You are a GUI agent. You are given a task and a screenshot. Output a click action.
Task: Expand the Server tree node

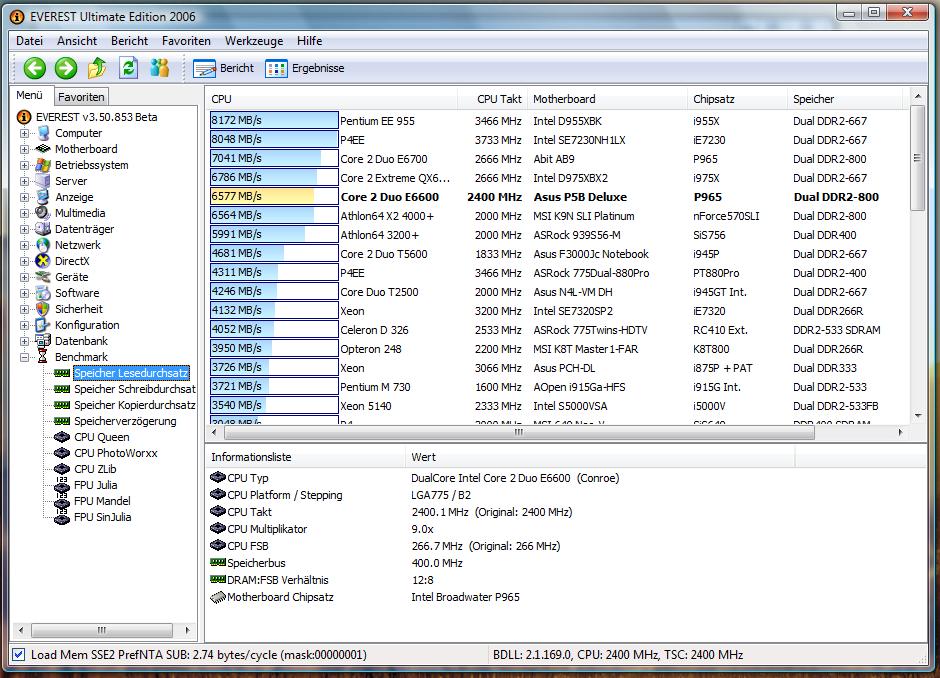point(25,181)
